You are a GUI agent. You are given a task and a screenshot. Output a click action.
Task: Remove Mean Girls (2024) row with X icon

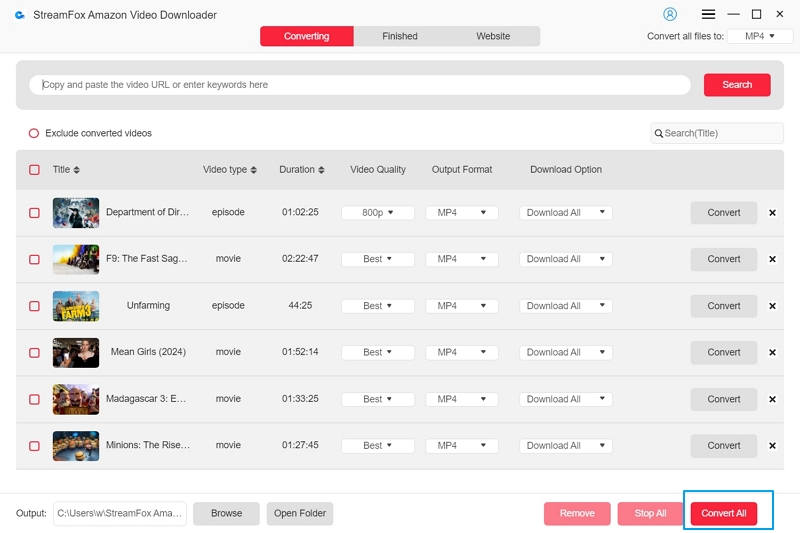(772, 352)
